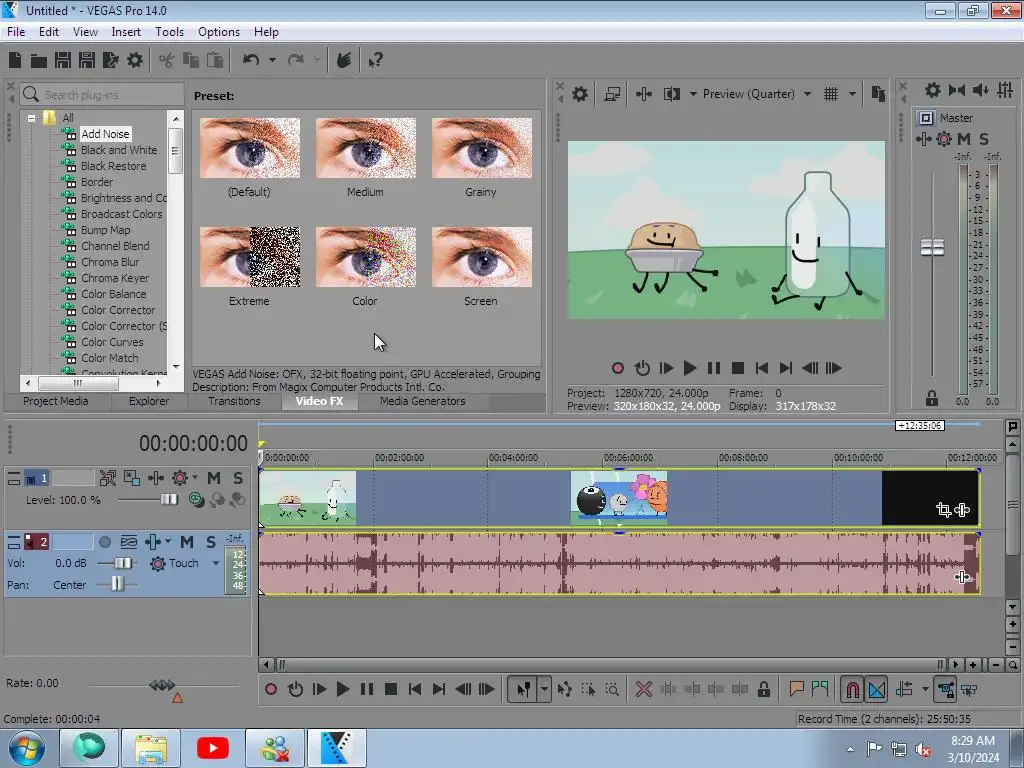1024x768 pixels.
Task: Click the Project Properties gear in main toolbar
Action: [x=135, y=60]
